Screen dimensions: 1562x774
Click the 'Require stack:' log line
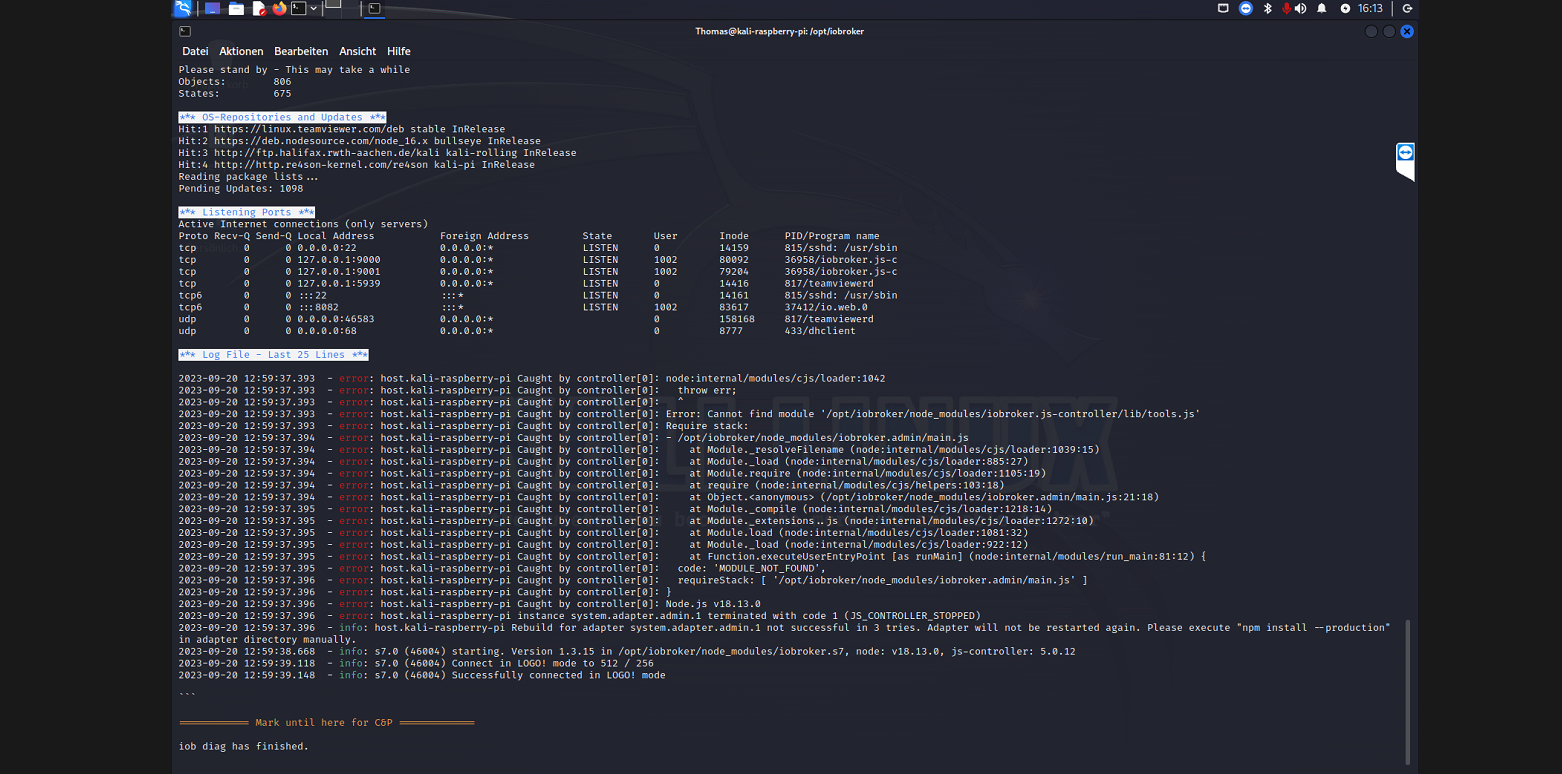463,426
